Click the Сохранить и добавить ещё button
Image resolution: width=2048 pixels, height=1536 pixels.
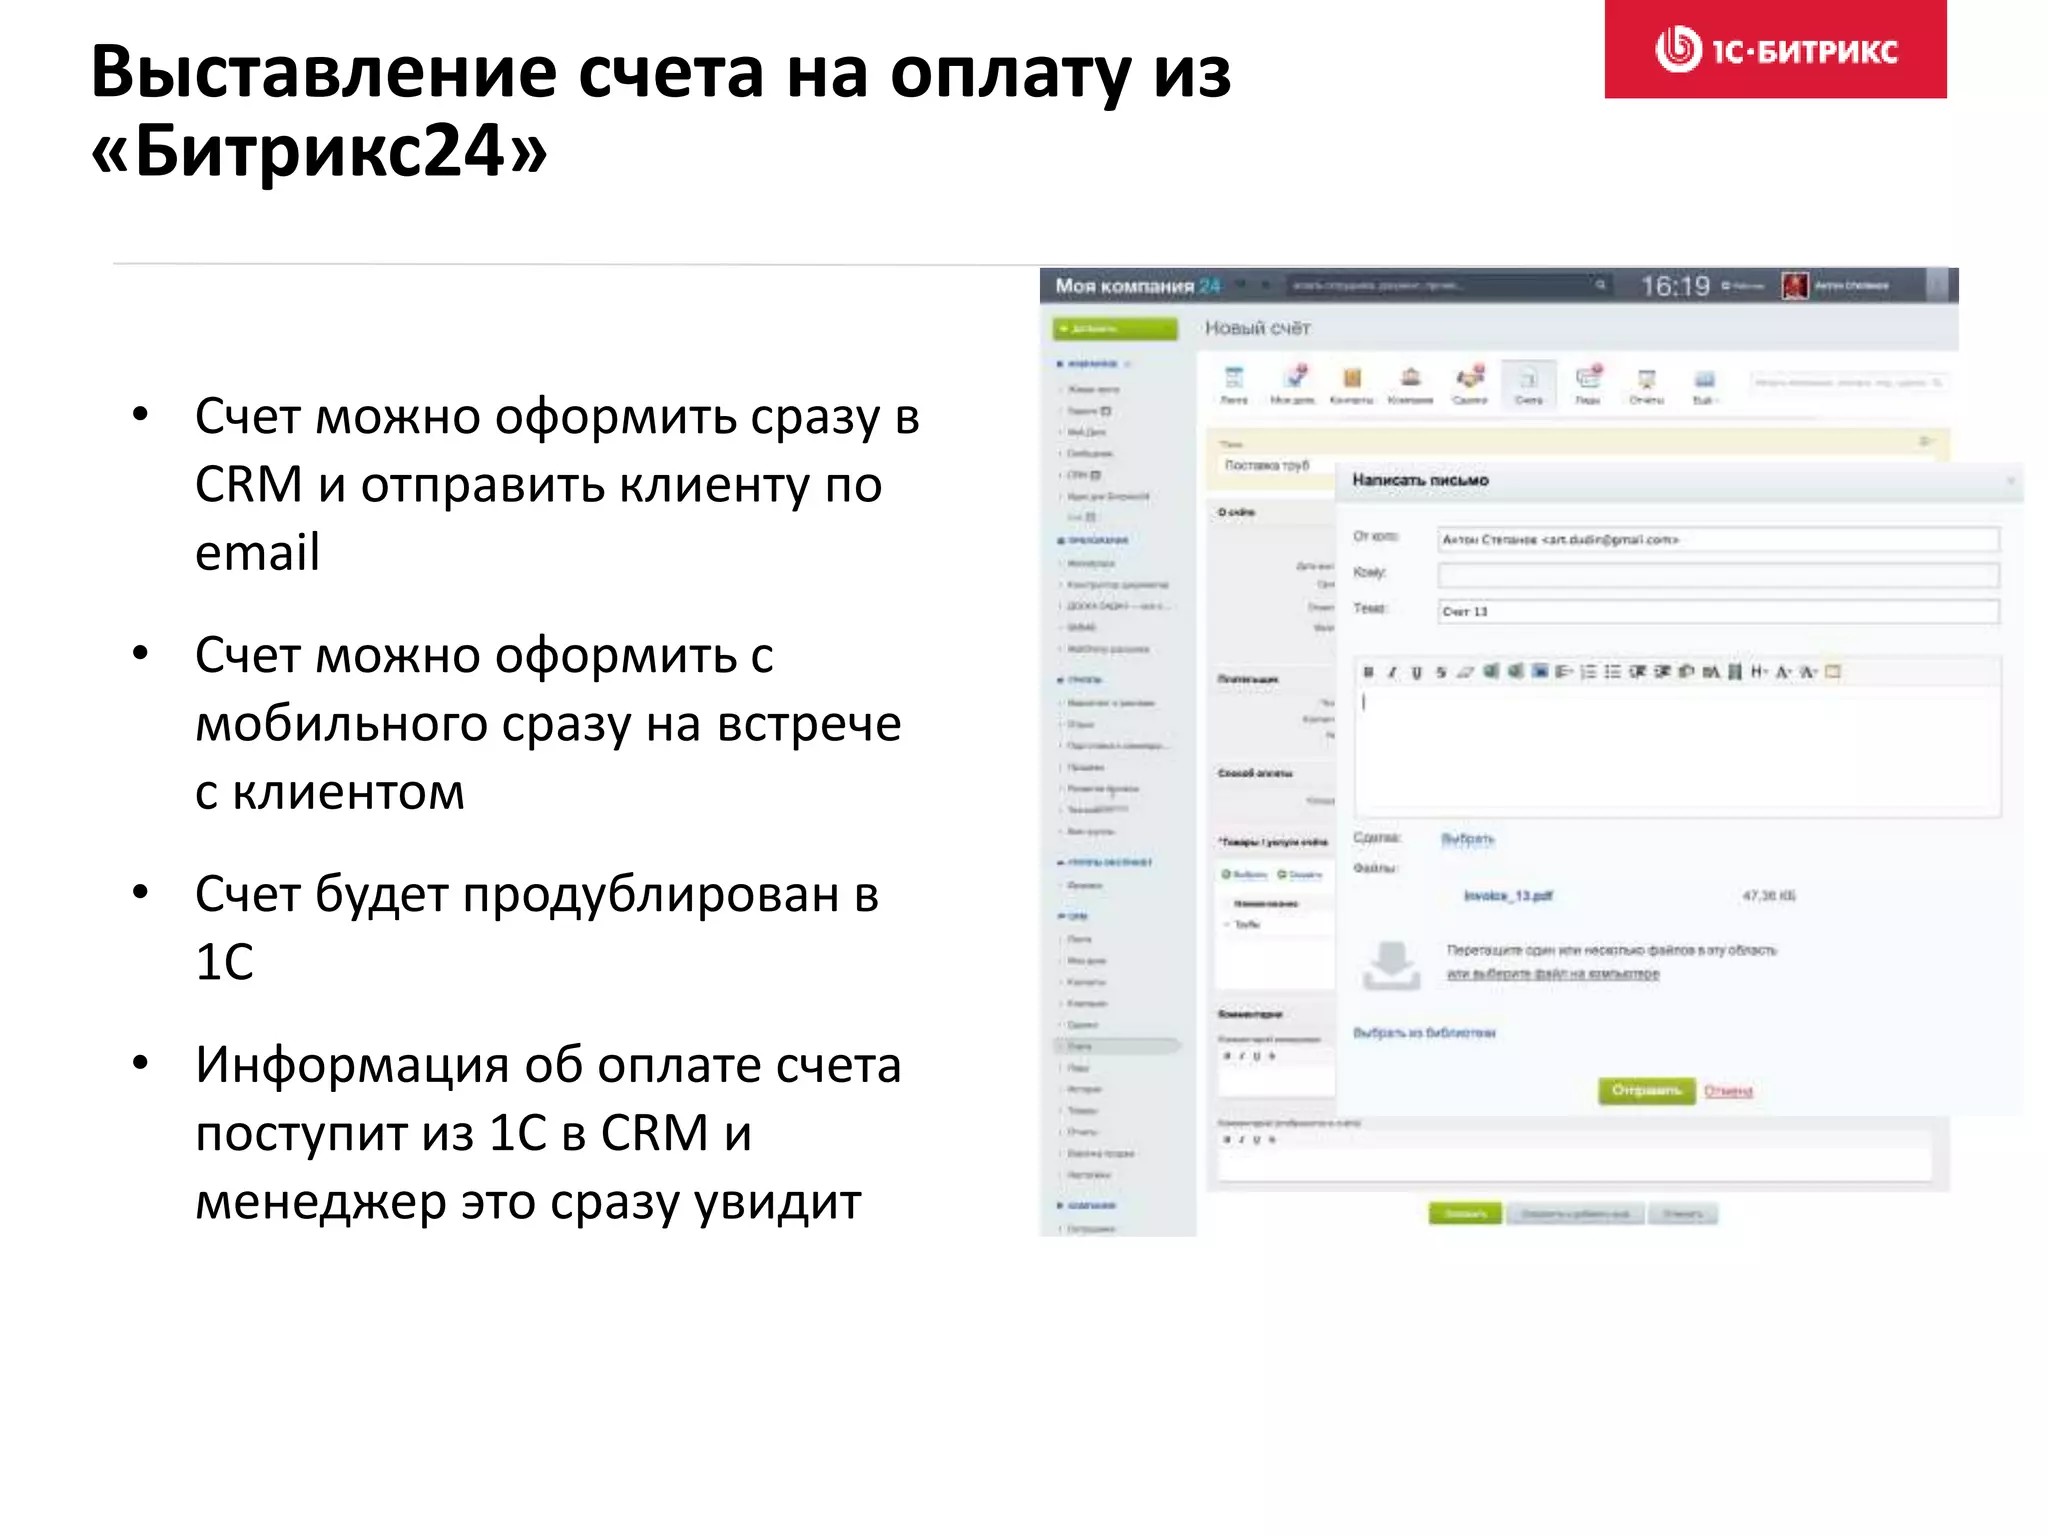[1575, 1214]
